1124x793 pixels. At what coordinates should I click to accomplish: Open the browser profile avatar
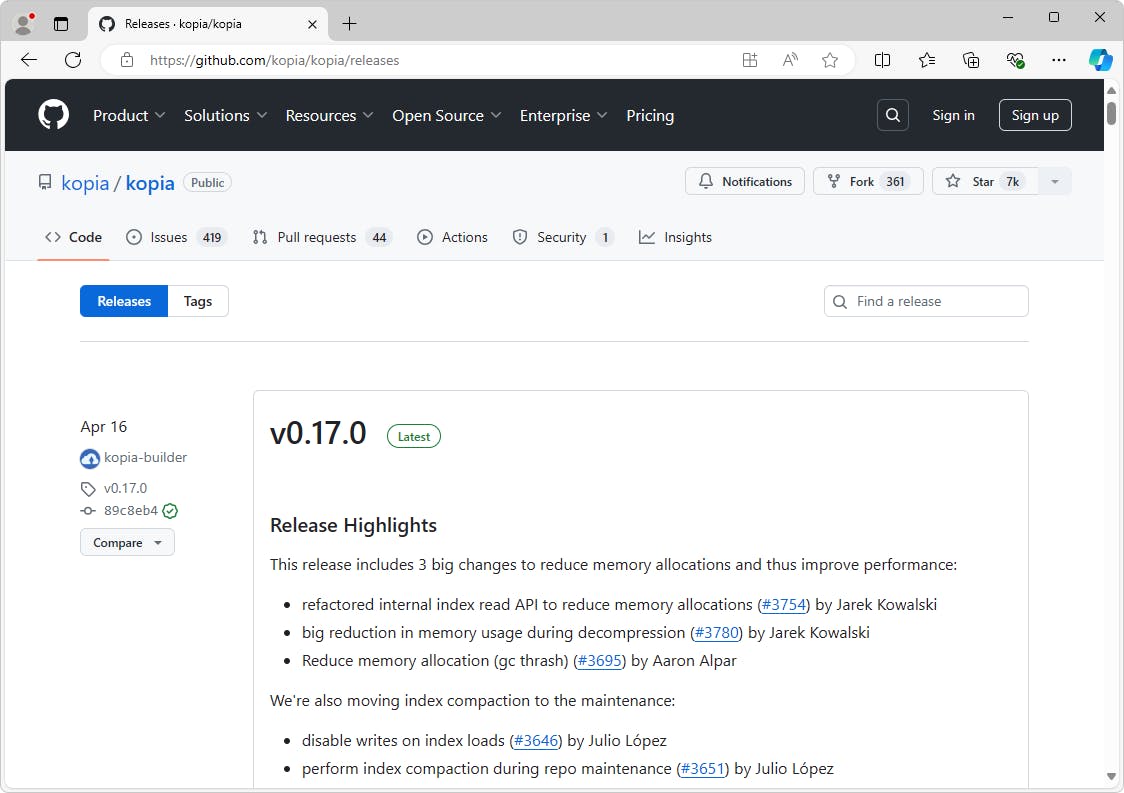pos(24,23)
